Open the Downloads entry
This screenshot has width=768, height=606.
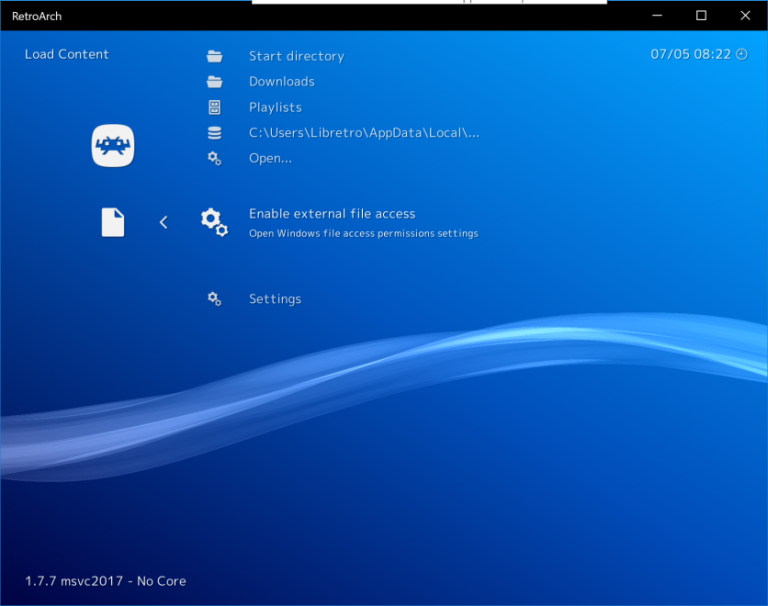[x=281, y=82]
